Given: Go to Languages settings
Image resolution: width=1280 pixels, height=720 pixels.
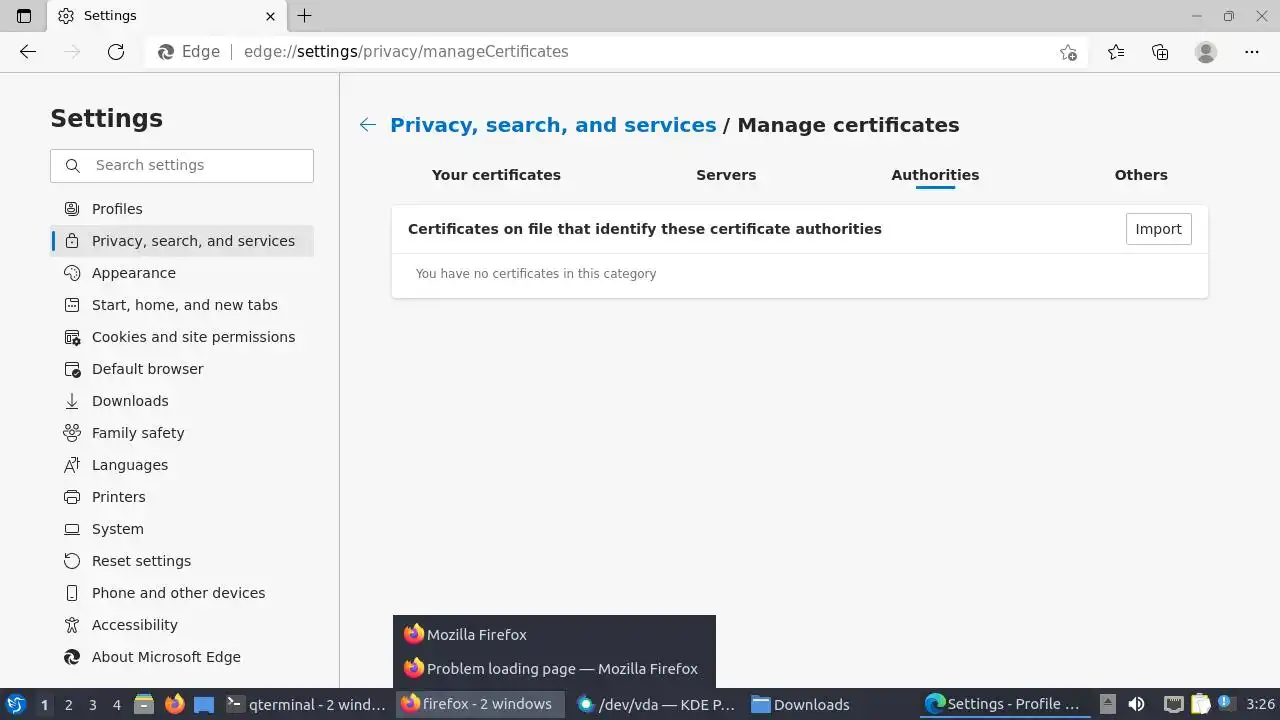Looking at the screenshot, I should pyautogui.click(x=182, y=465).
